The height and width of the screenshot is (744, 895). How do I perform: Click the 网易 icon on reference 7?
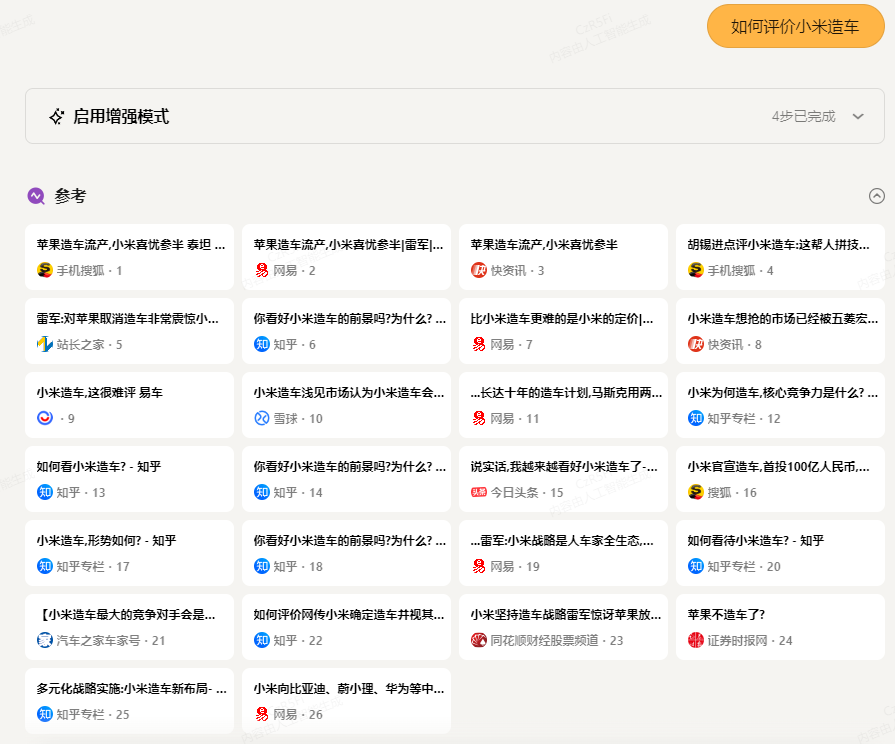[478, 344]
